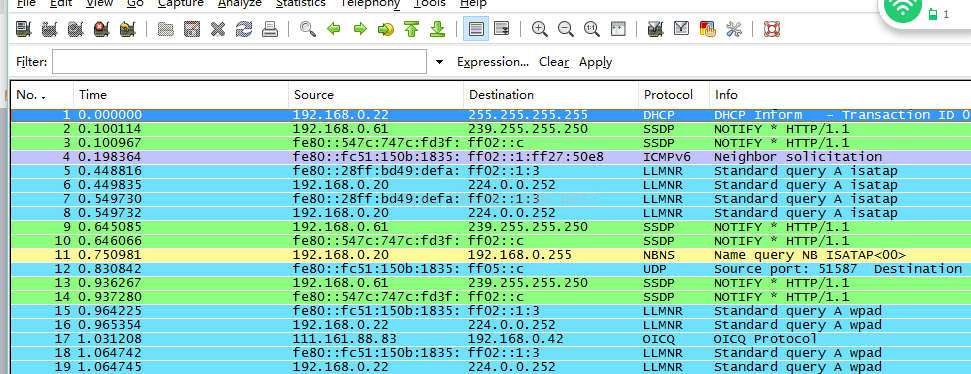The image size is (971, 374).
Task: Start a new live capture
Action: (x=76, y=29)
